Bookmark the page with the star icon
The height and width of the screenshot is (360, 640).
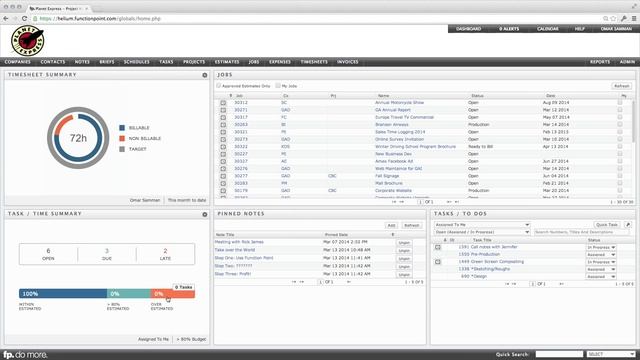pos(613,19)
